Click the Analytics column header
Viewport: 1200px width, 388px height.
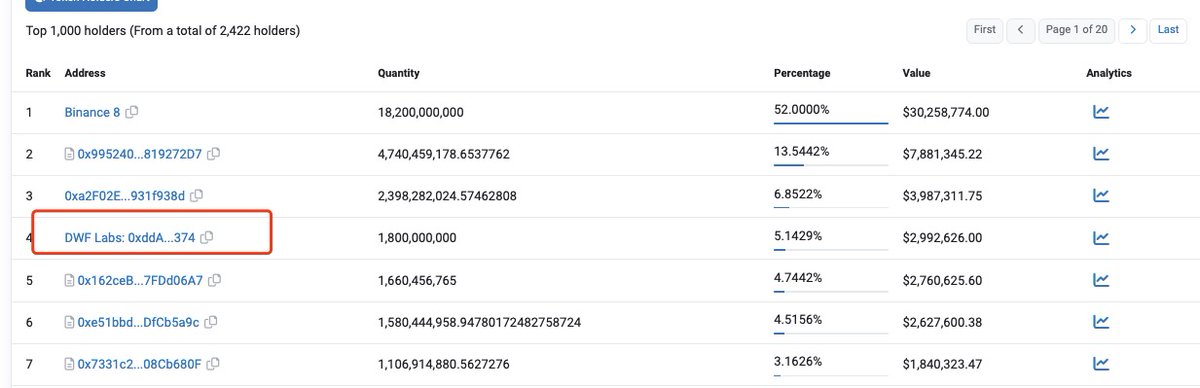pos(1109,73)
